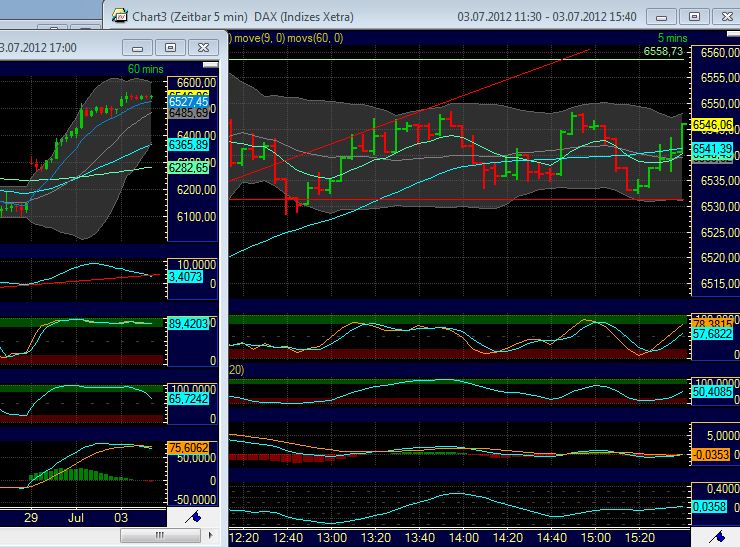Minimize the 60 mins chart window
The height and width of the screenshot is (547, 740).
(x=138, y=47)
